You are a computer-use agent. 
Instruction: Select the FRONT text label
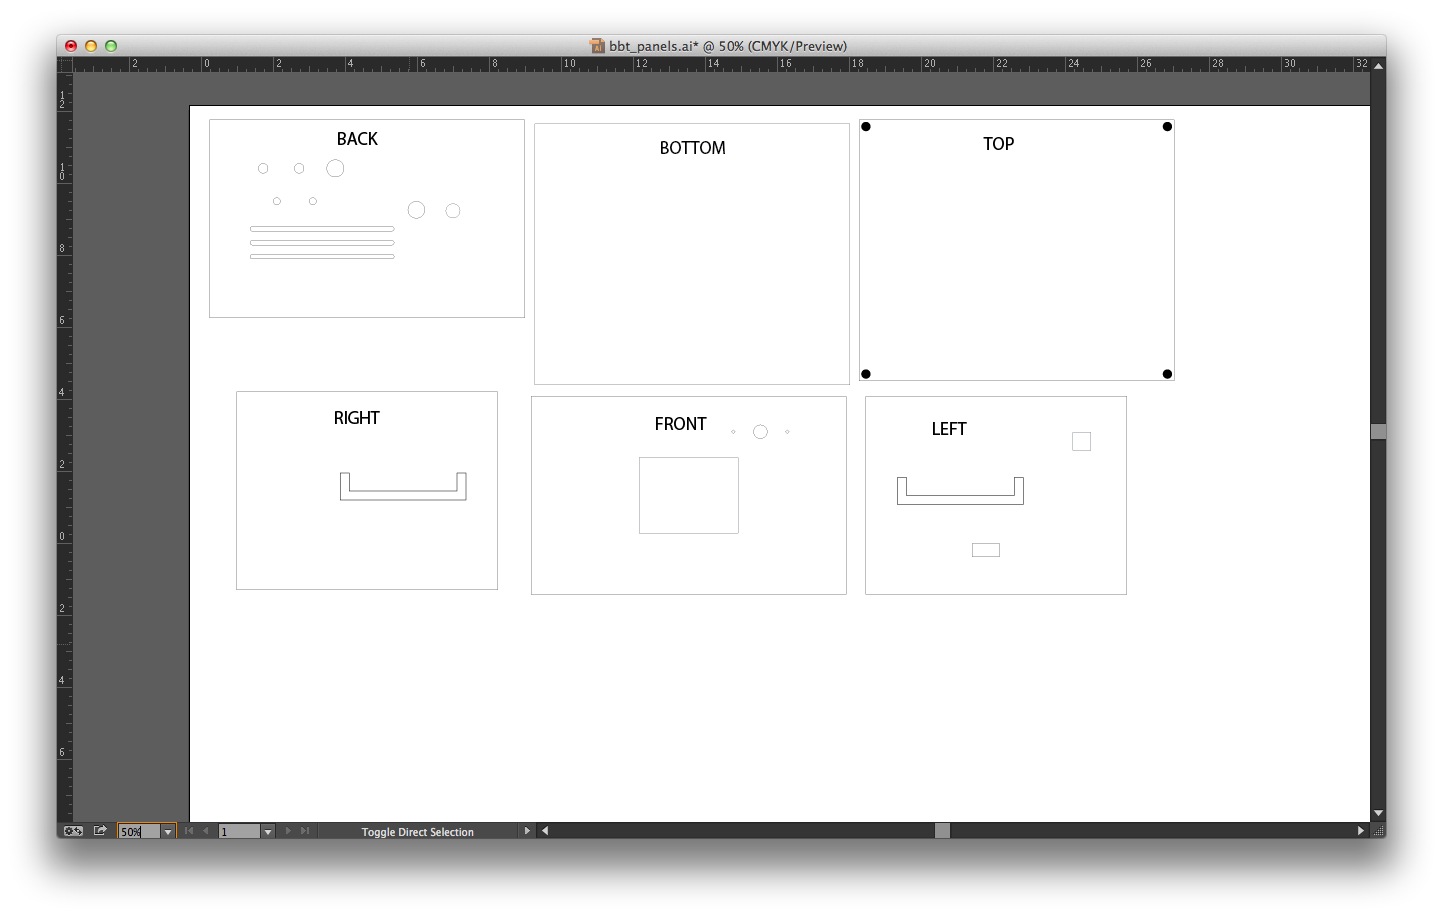tap(680, 424)
